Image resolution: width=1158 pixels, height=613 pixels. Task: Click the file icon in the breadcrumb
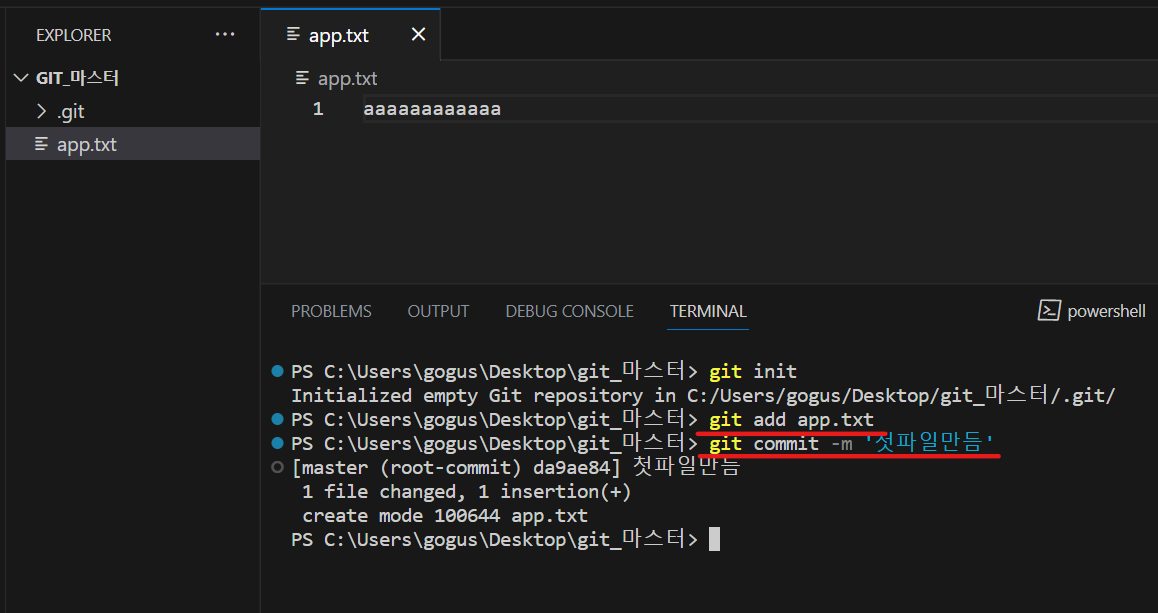(x=302, y=78)
